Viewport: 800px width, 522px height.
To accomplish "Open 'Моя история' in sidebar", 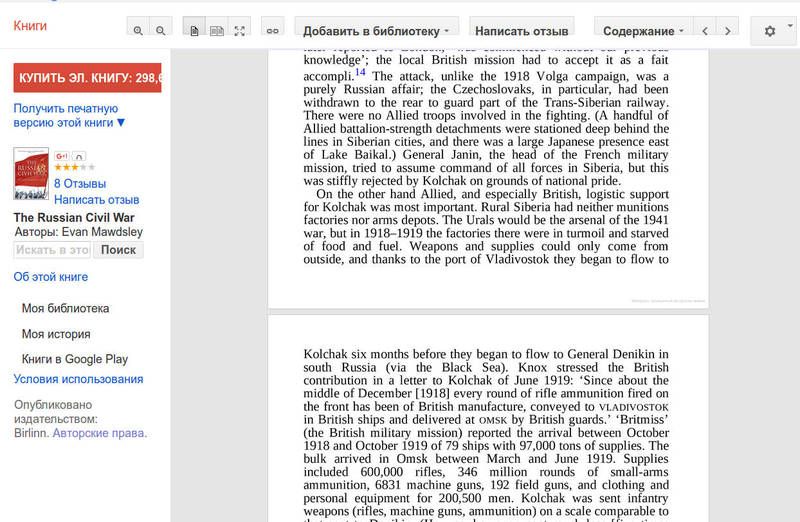I will (56, 334).
